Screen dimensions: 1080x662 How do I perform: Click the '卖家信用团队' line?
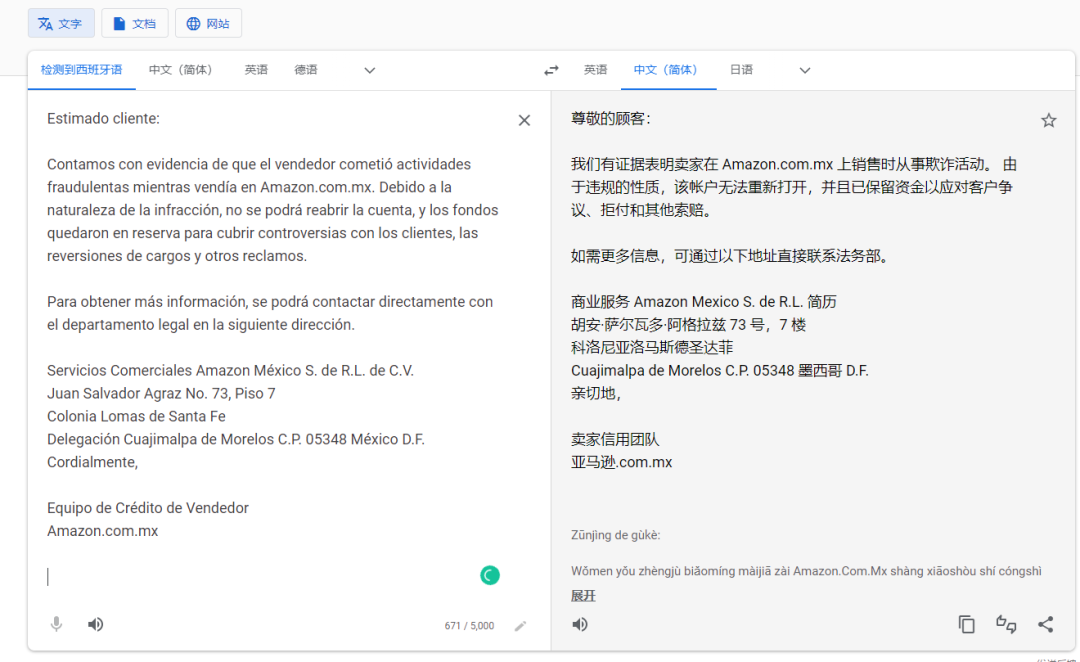tap(615, 439)
